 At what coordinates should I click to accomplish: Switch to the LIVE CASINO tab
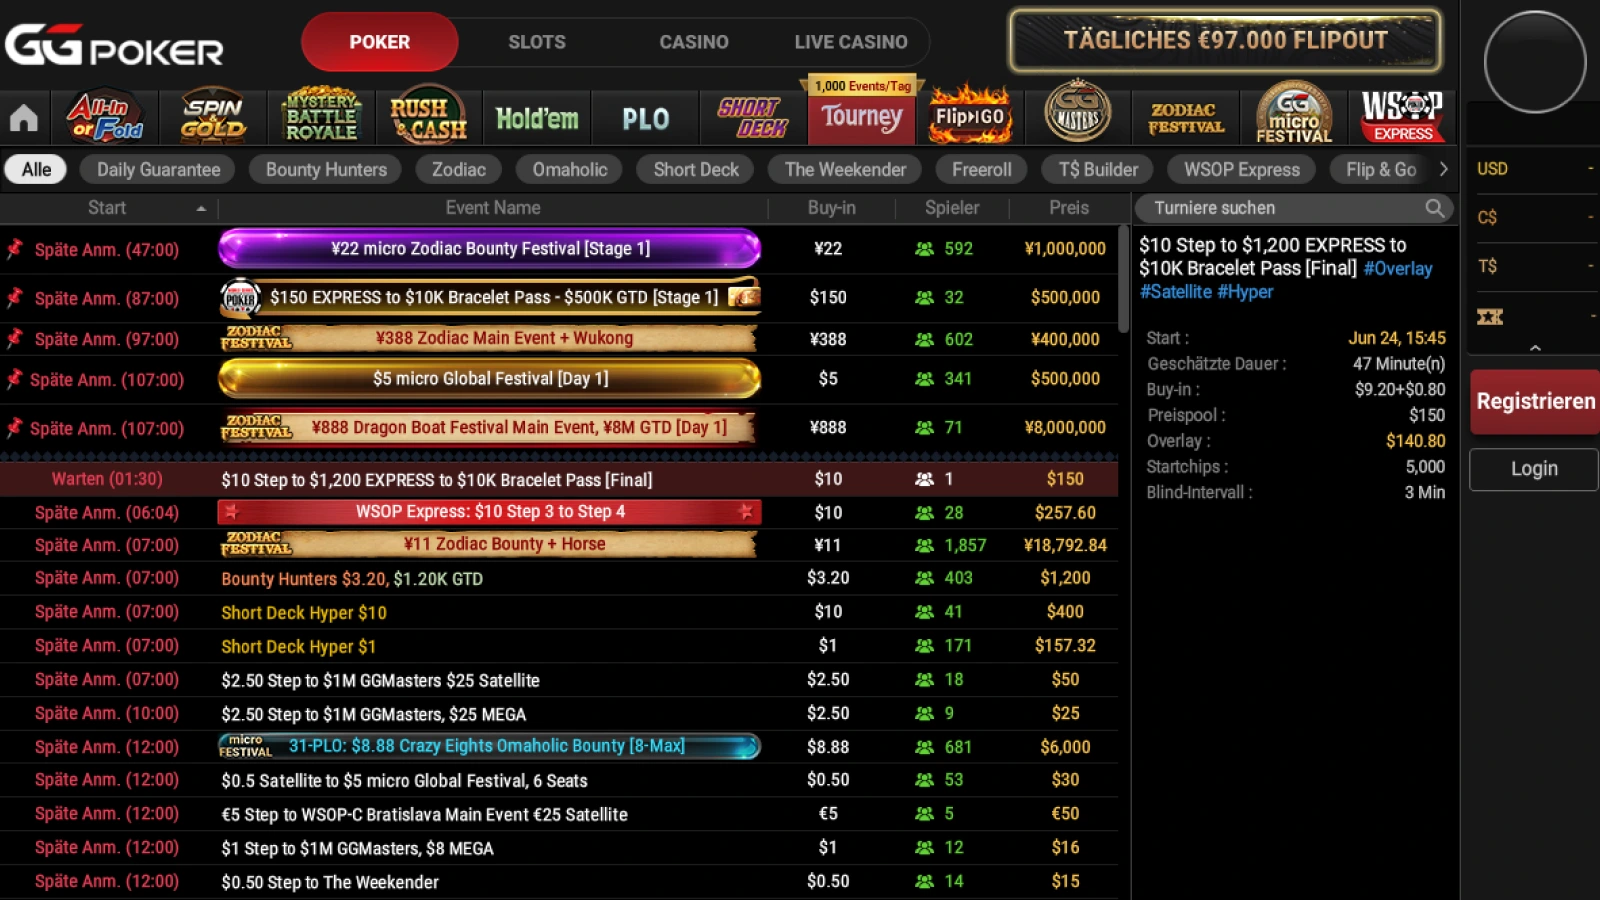(851, 42)
